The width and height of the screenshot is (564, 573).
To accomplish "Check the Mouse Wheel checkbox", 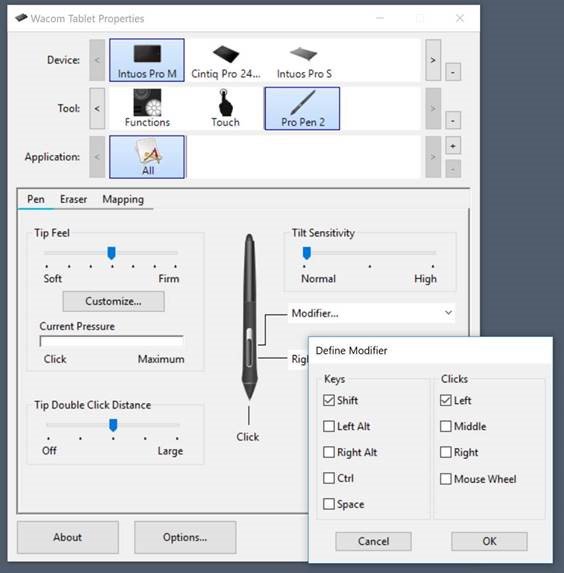I will (446, 479).
